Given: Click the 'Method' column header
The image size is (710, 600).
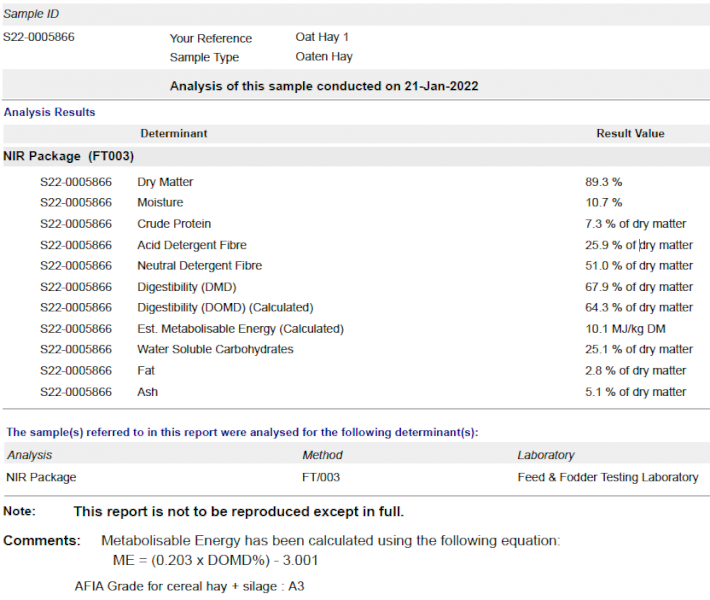Looking at the screenshot, I should coord(322,455).
